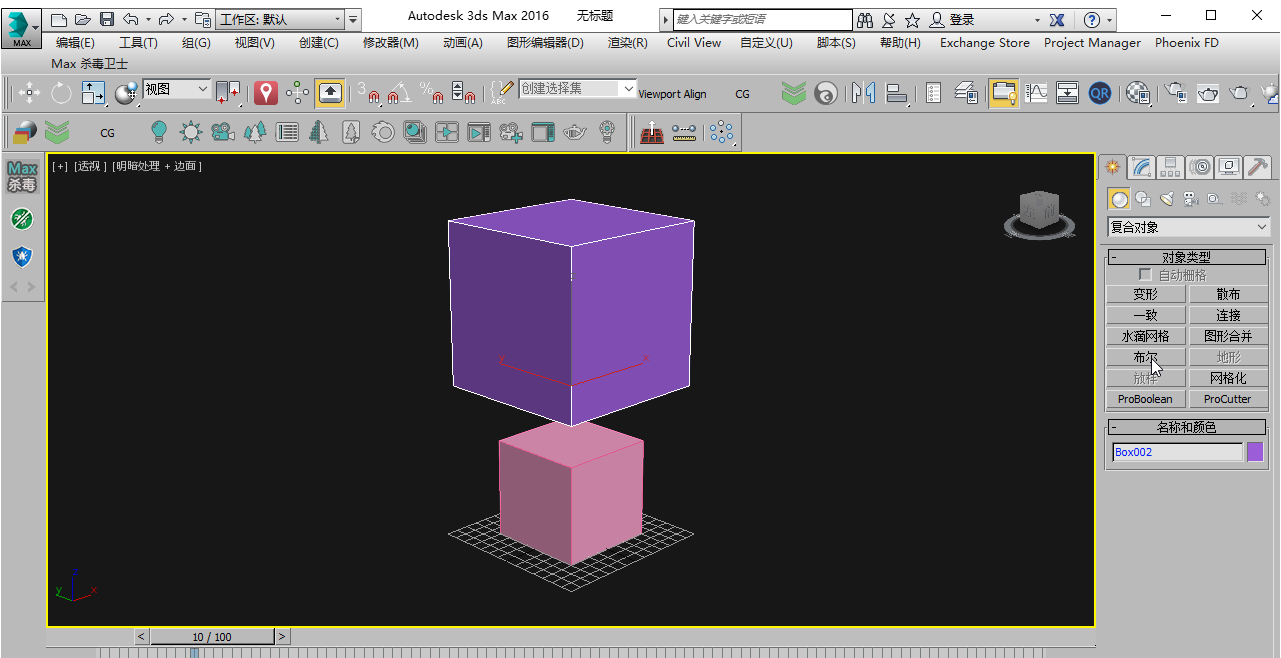
Task: Toggle the percent snap button
Action: (x=431, y=94)
